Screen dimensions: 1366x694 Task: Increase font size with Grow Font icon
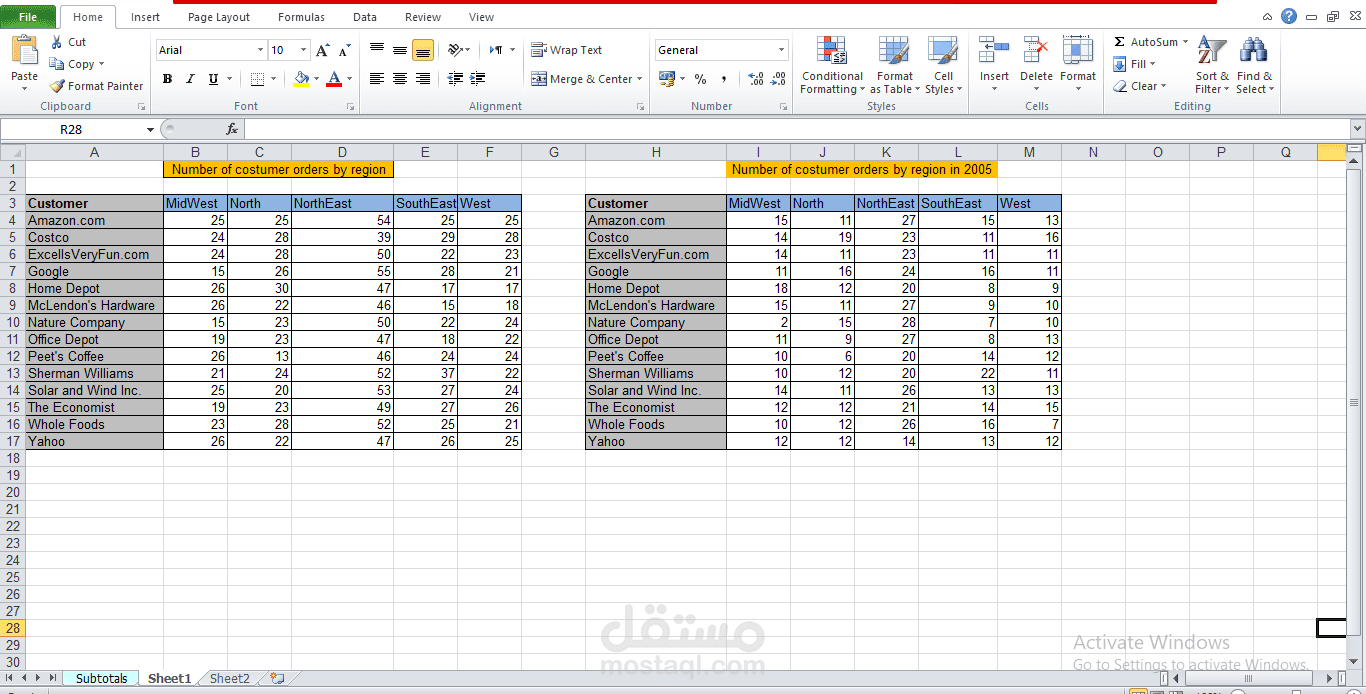point(322,50)
